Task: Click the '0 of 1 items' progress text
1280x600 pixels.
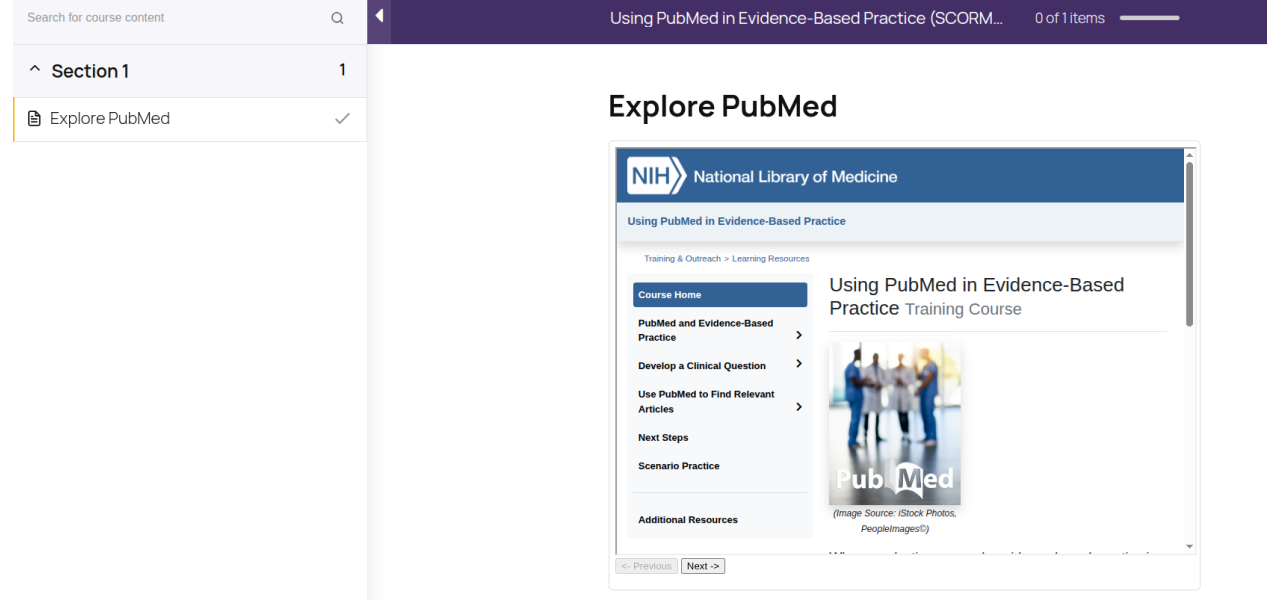Action: click(1070, 18)
